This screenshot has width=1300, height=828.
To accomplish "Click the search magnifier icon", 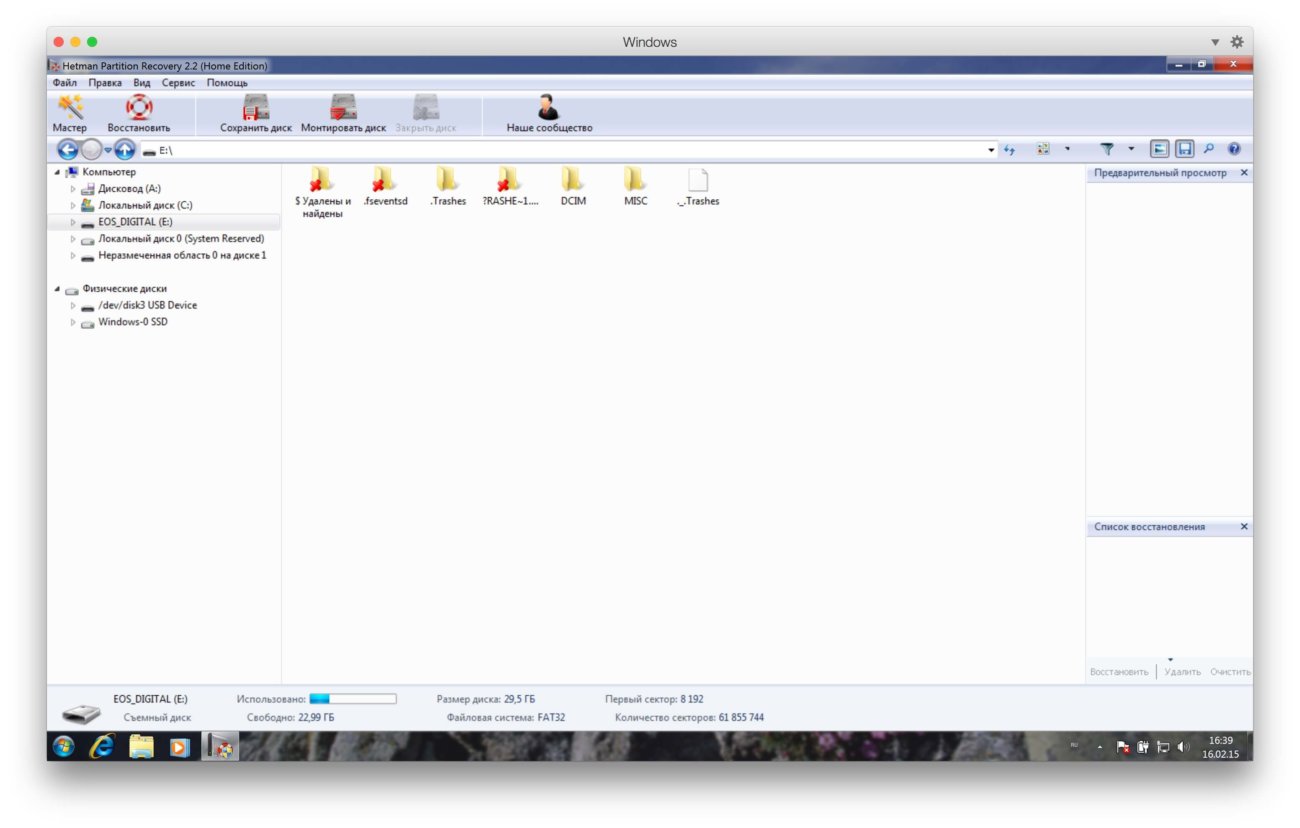I will (1210, 148).
